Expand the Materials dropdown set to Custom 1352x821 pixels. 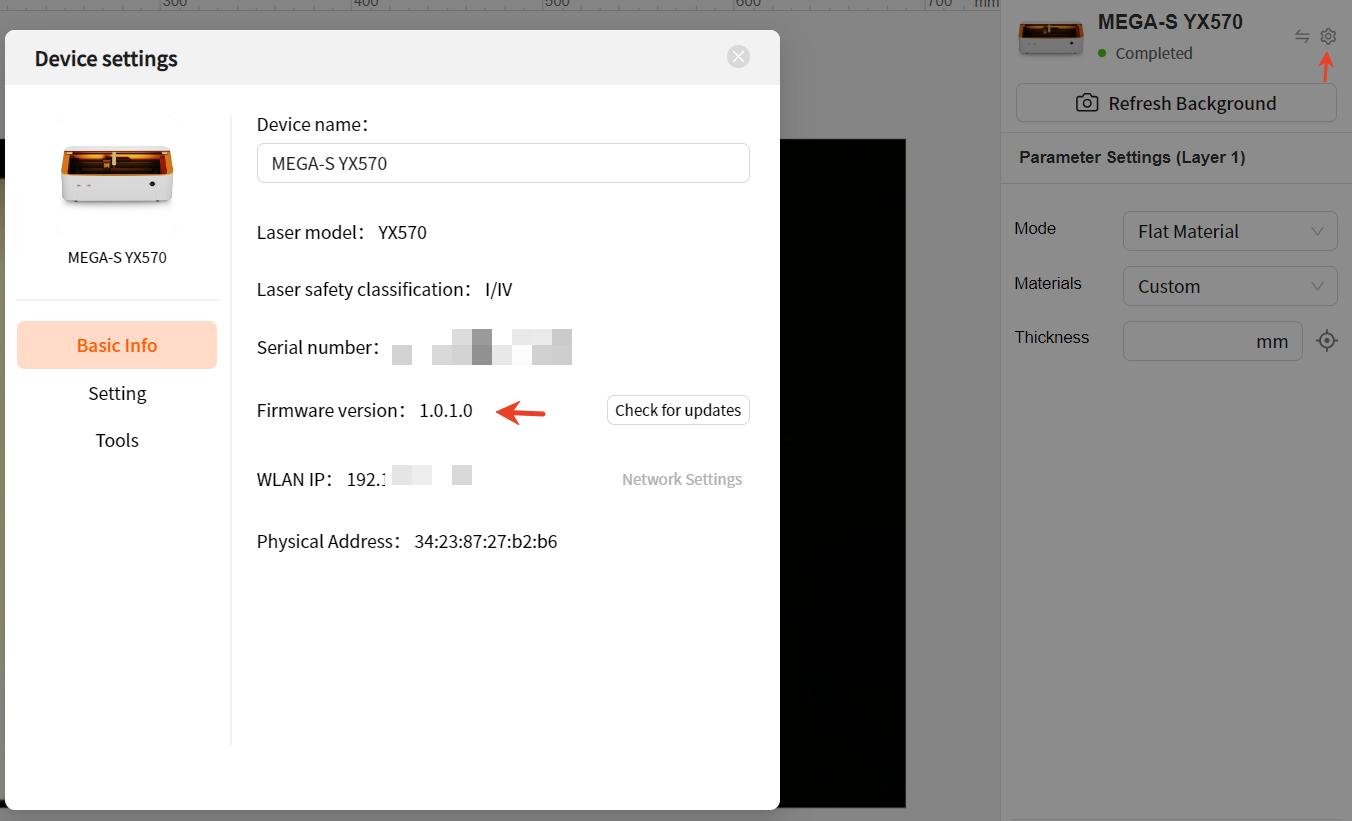(x=1229, y=286)
